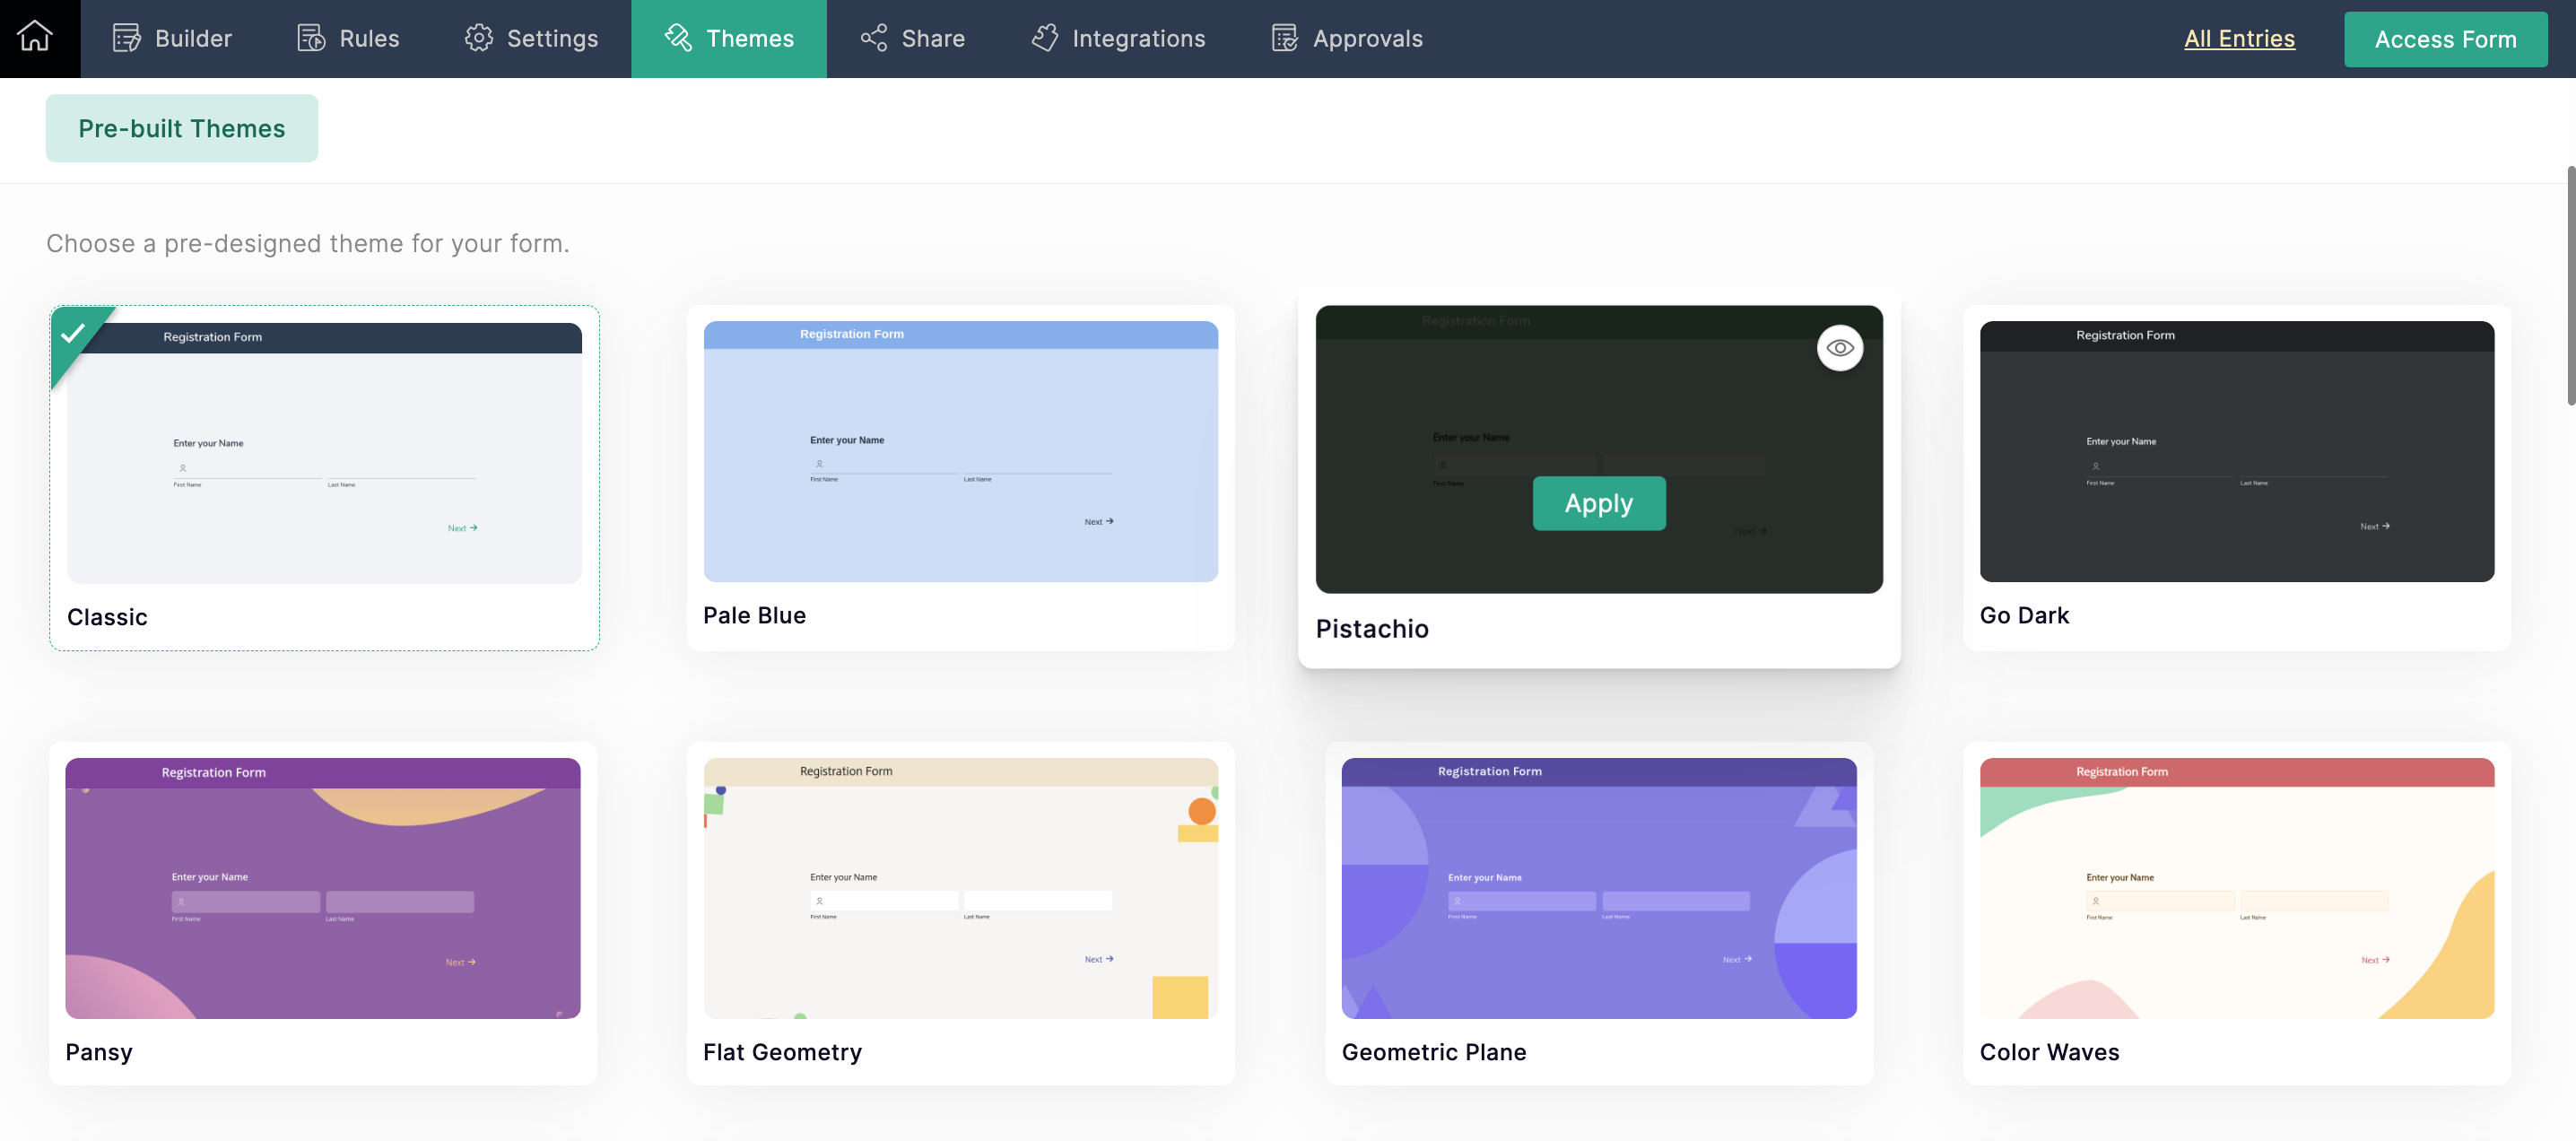The height and width of the screenshot is (1141, 2576).
Task: Click the Themes paint roller icon
Action: click(x=678, y=38)
